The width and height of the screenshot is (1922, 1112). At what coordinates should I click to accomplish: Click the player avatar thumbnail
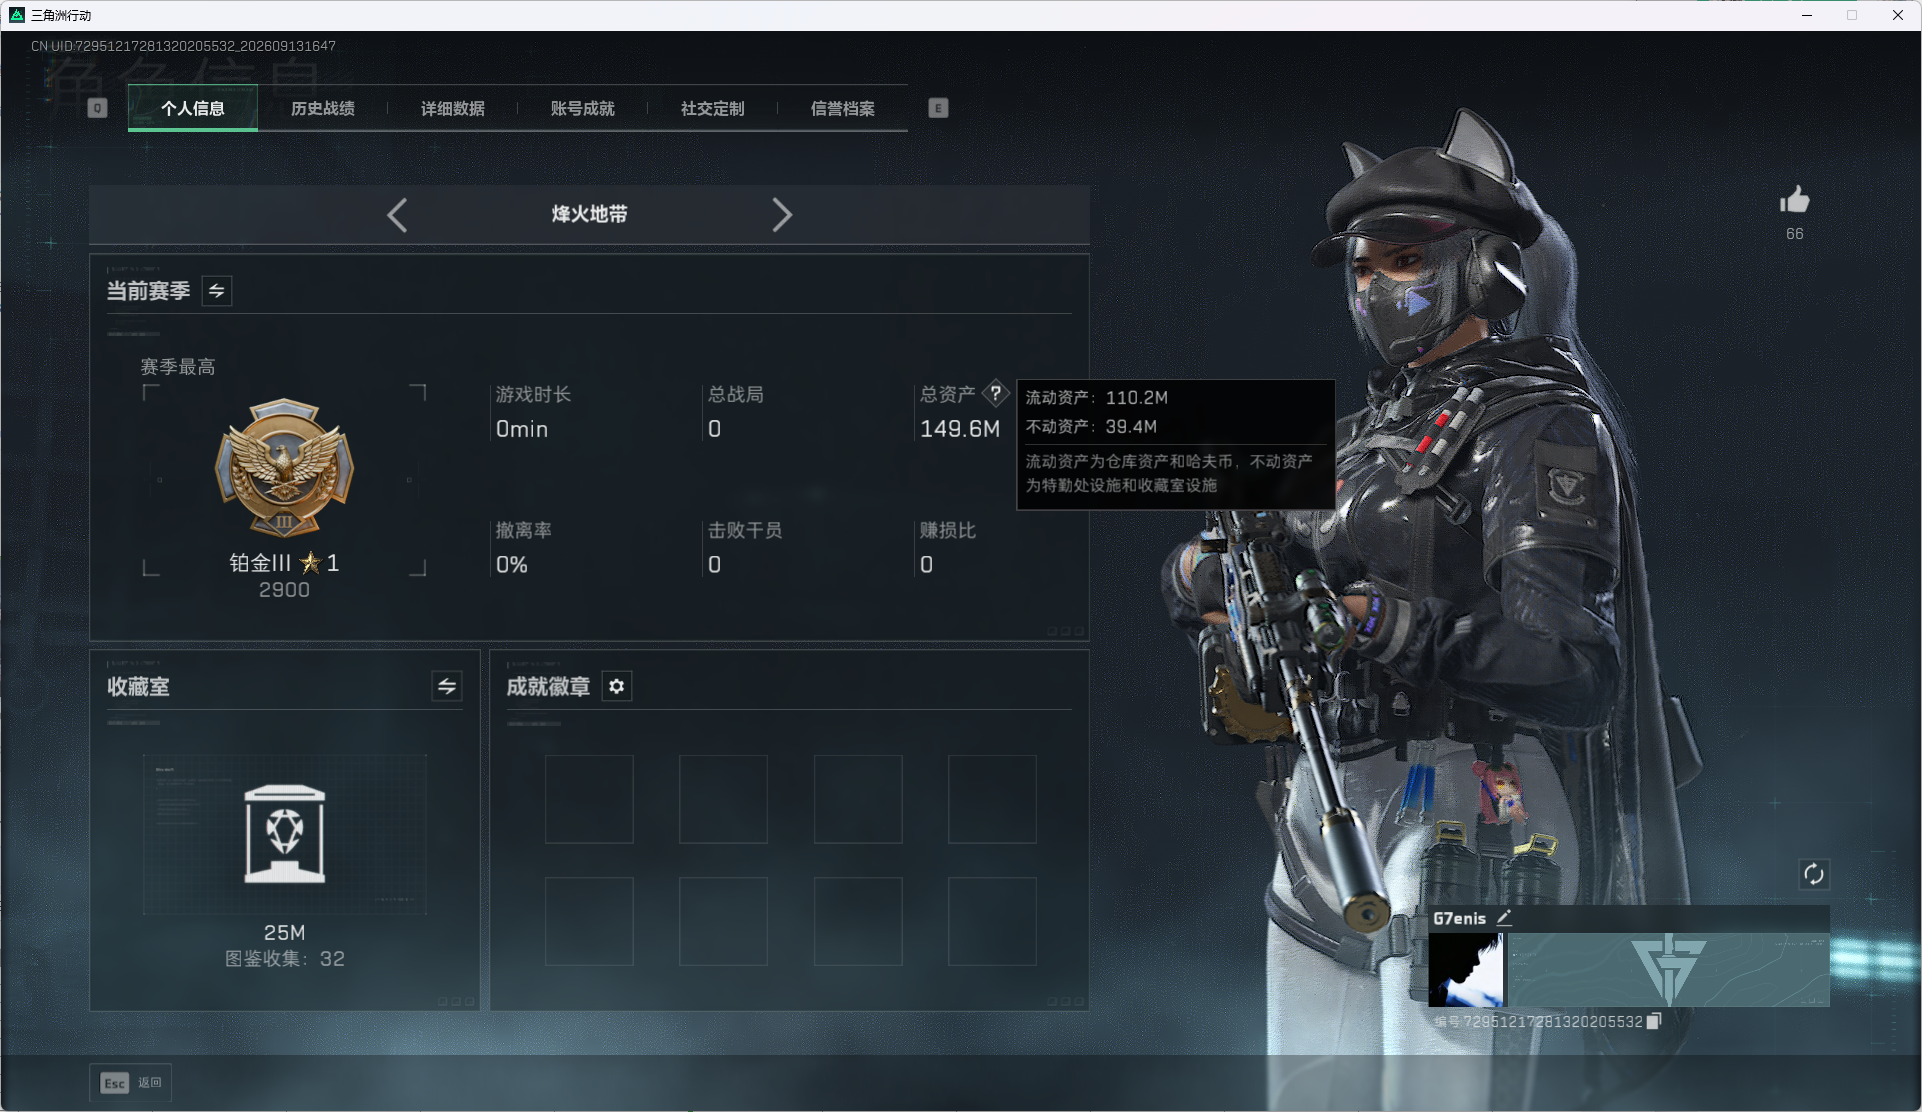[1465, 970]
